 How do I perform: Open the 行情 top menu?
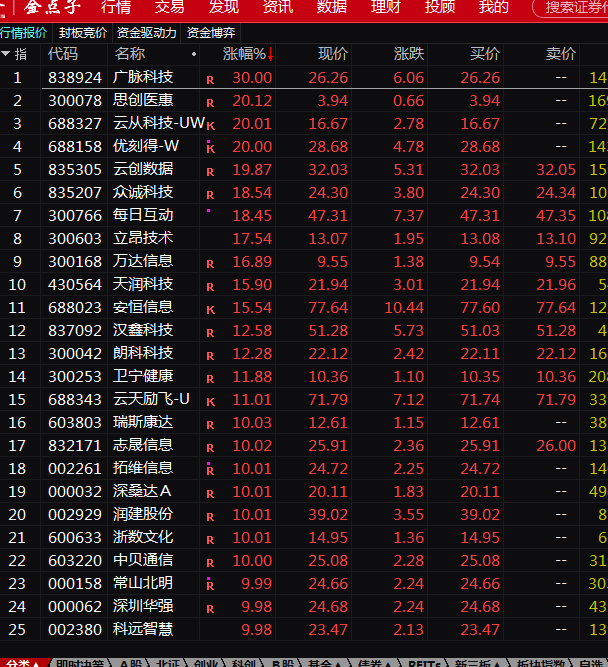tap(116, 7)
